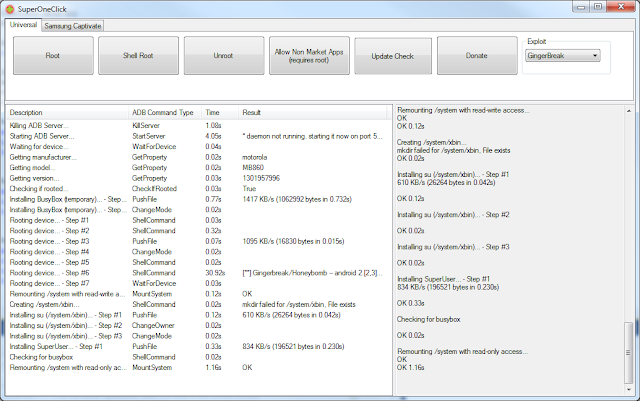Select 'Rooting device... - Step #3' row

click(197, 241)
